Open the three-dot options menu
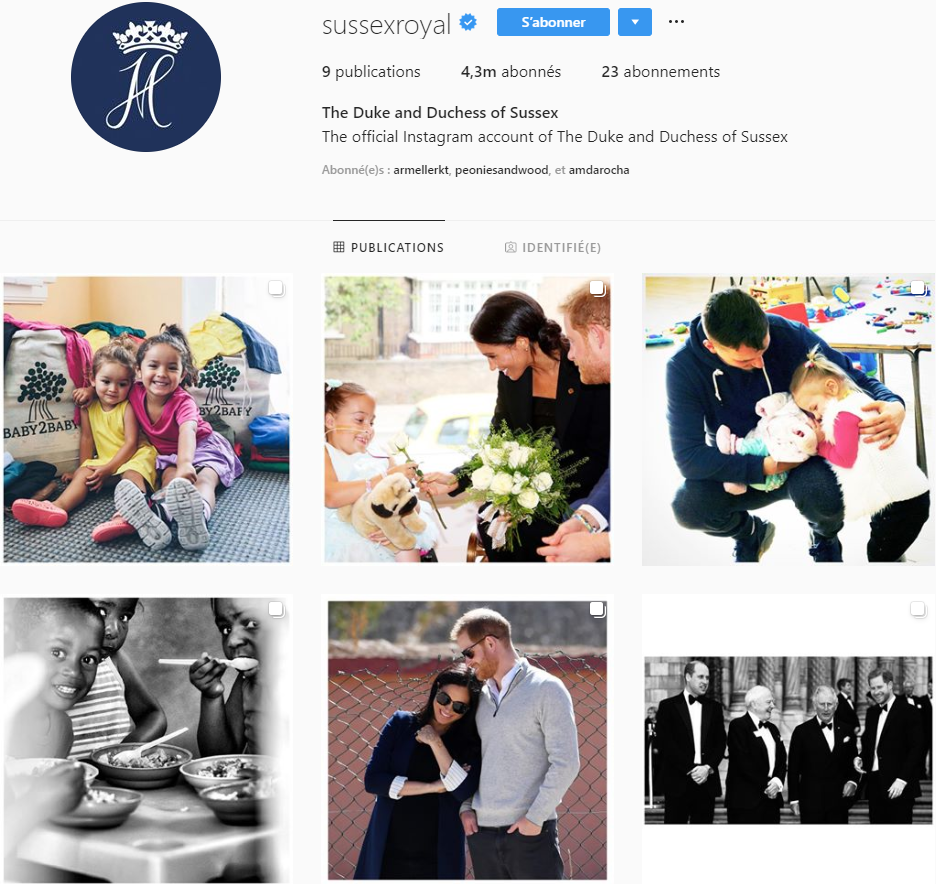 coord(676,21)
